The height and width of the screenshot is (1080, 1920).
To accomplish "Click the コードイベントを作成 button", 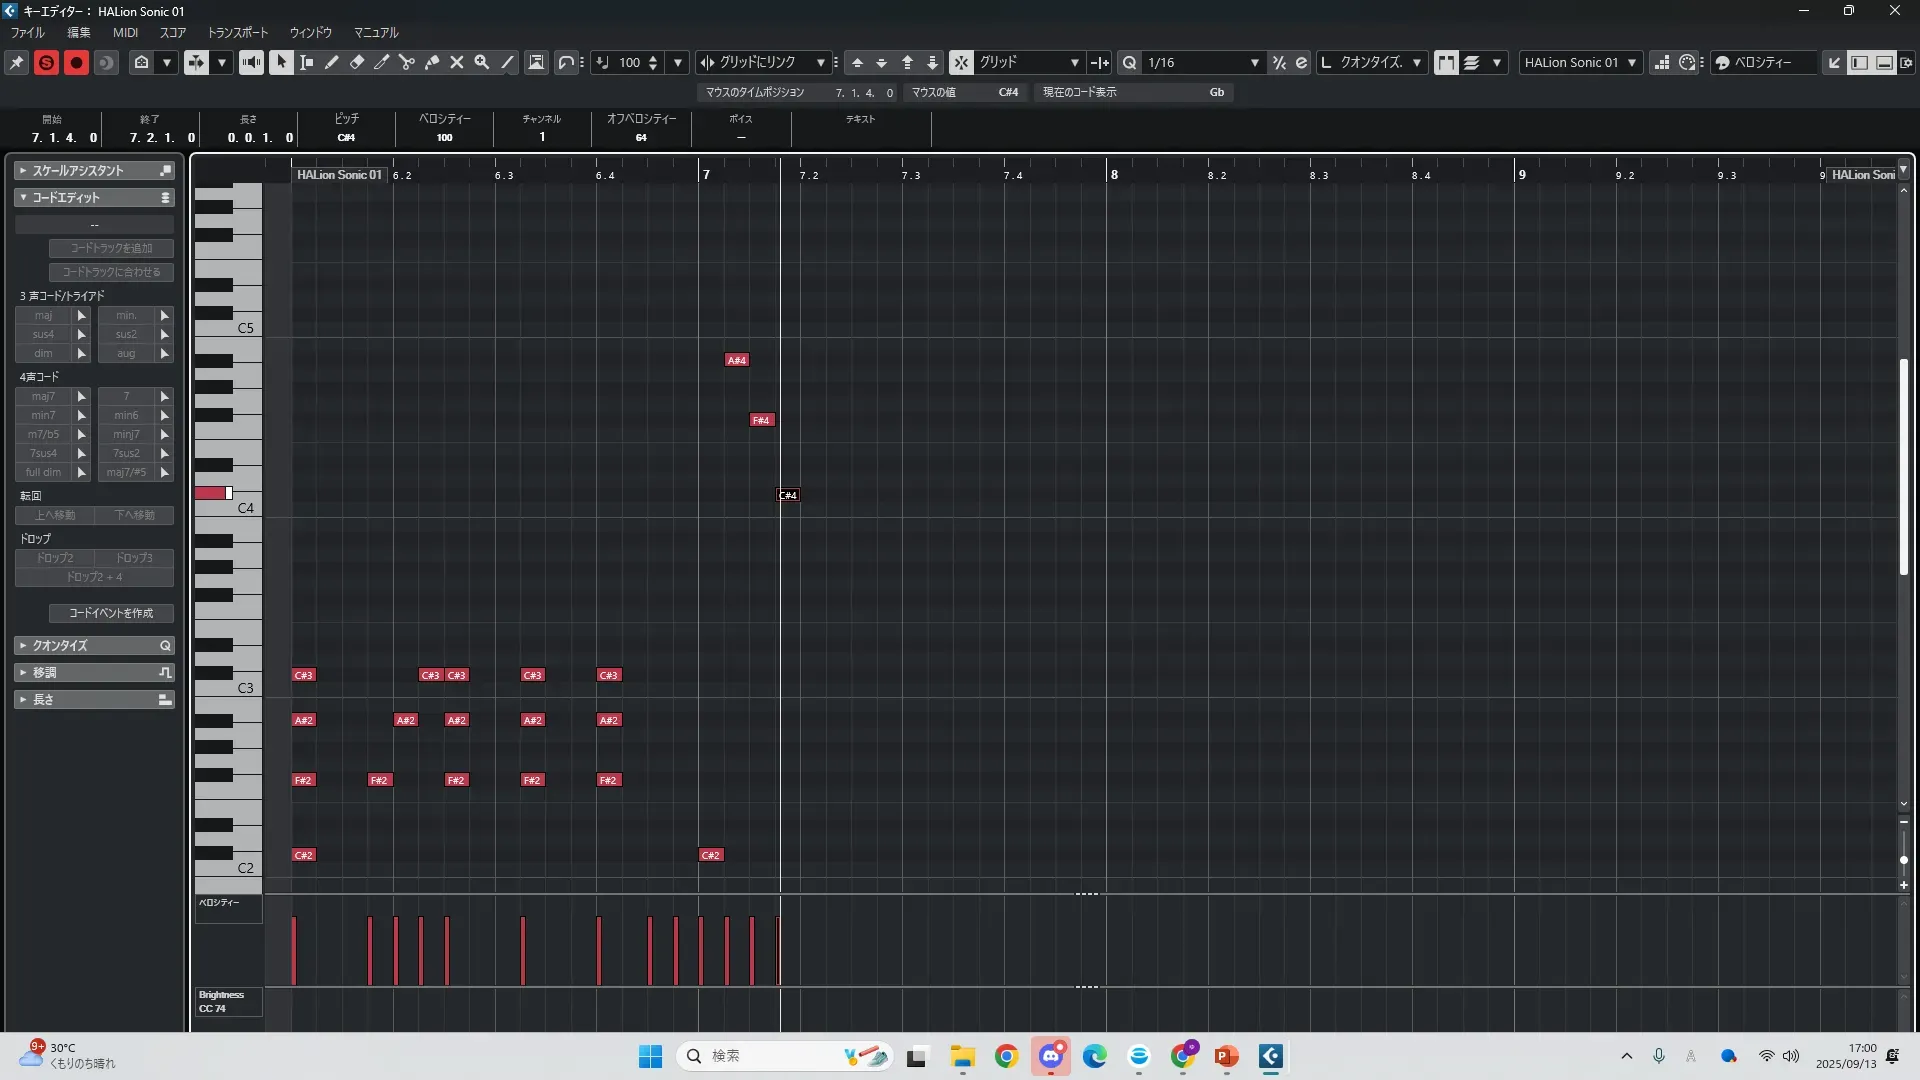I will click(111, 613).
